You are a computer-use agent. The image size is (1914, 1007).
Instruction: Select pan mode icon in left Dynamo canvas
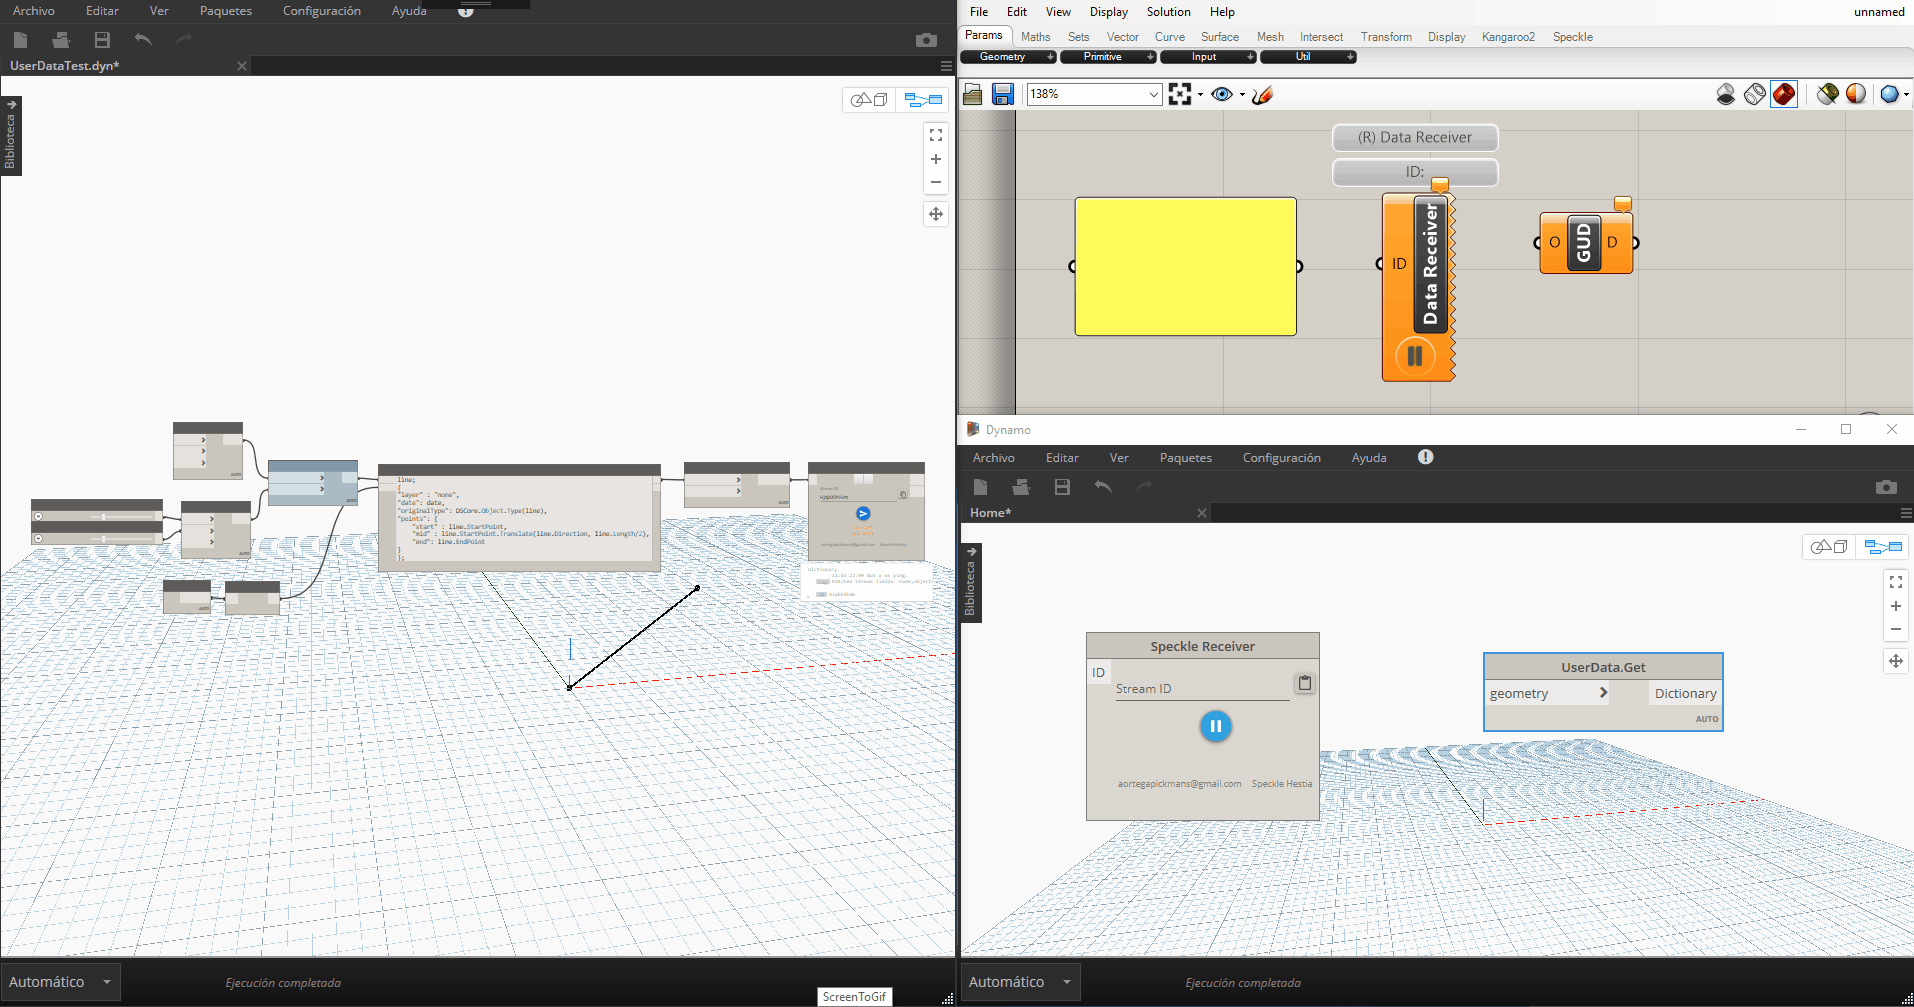tap(936, 214)
